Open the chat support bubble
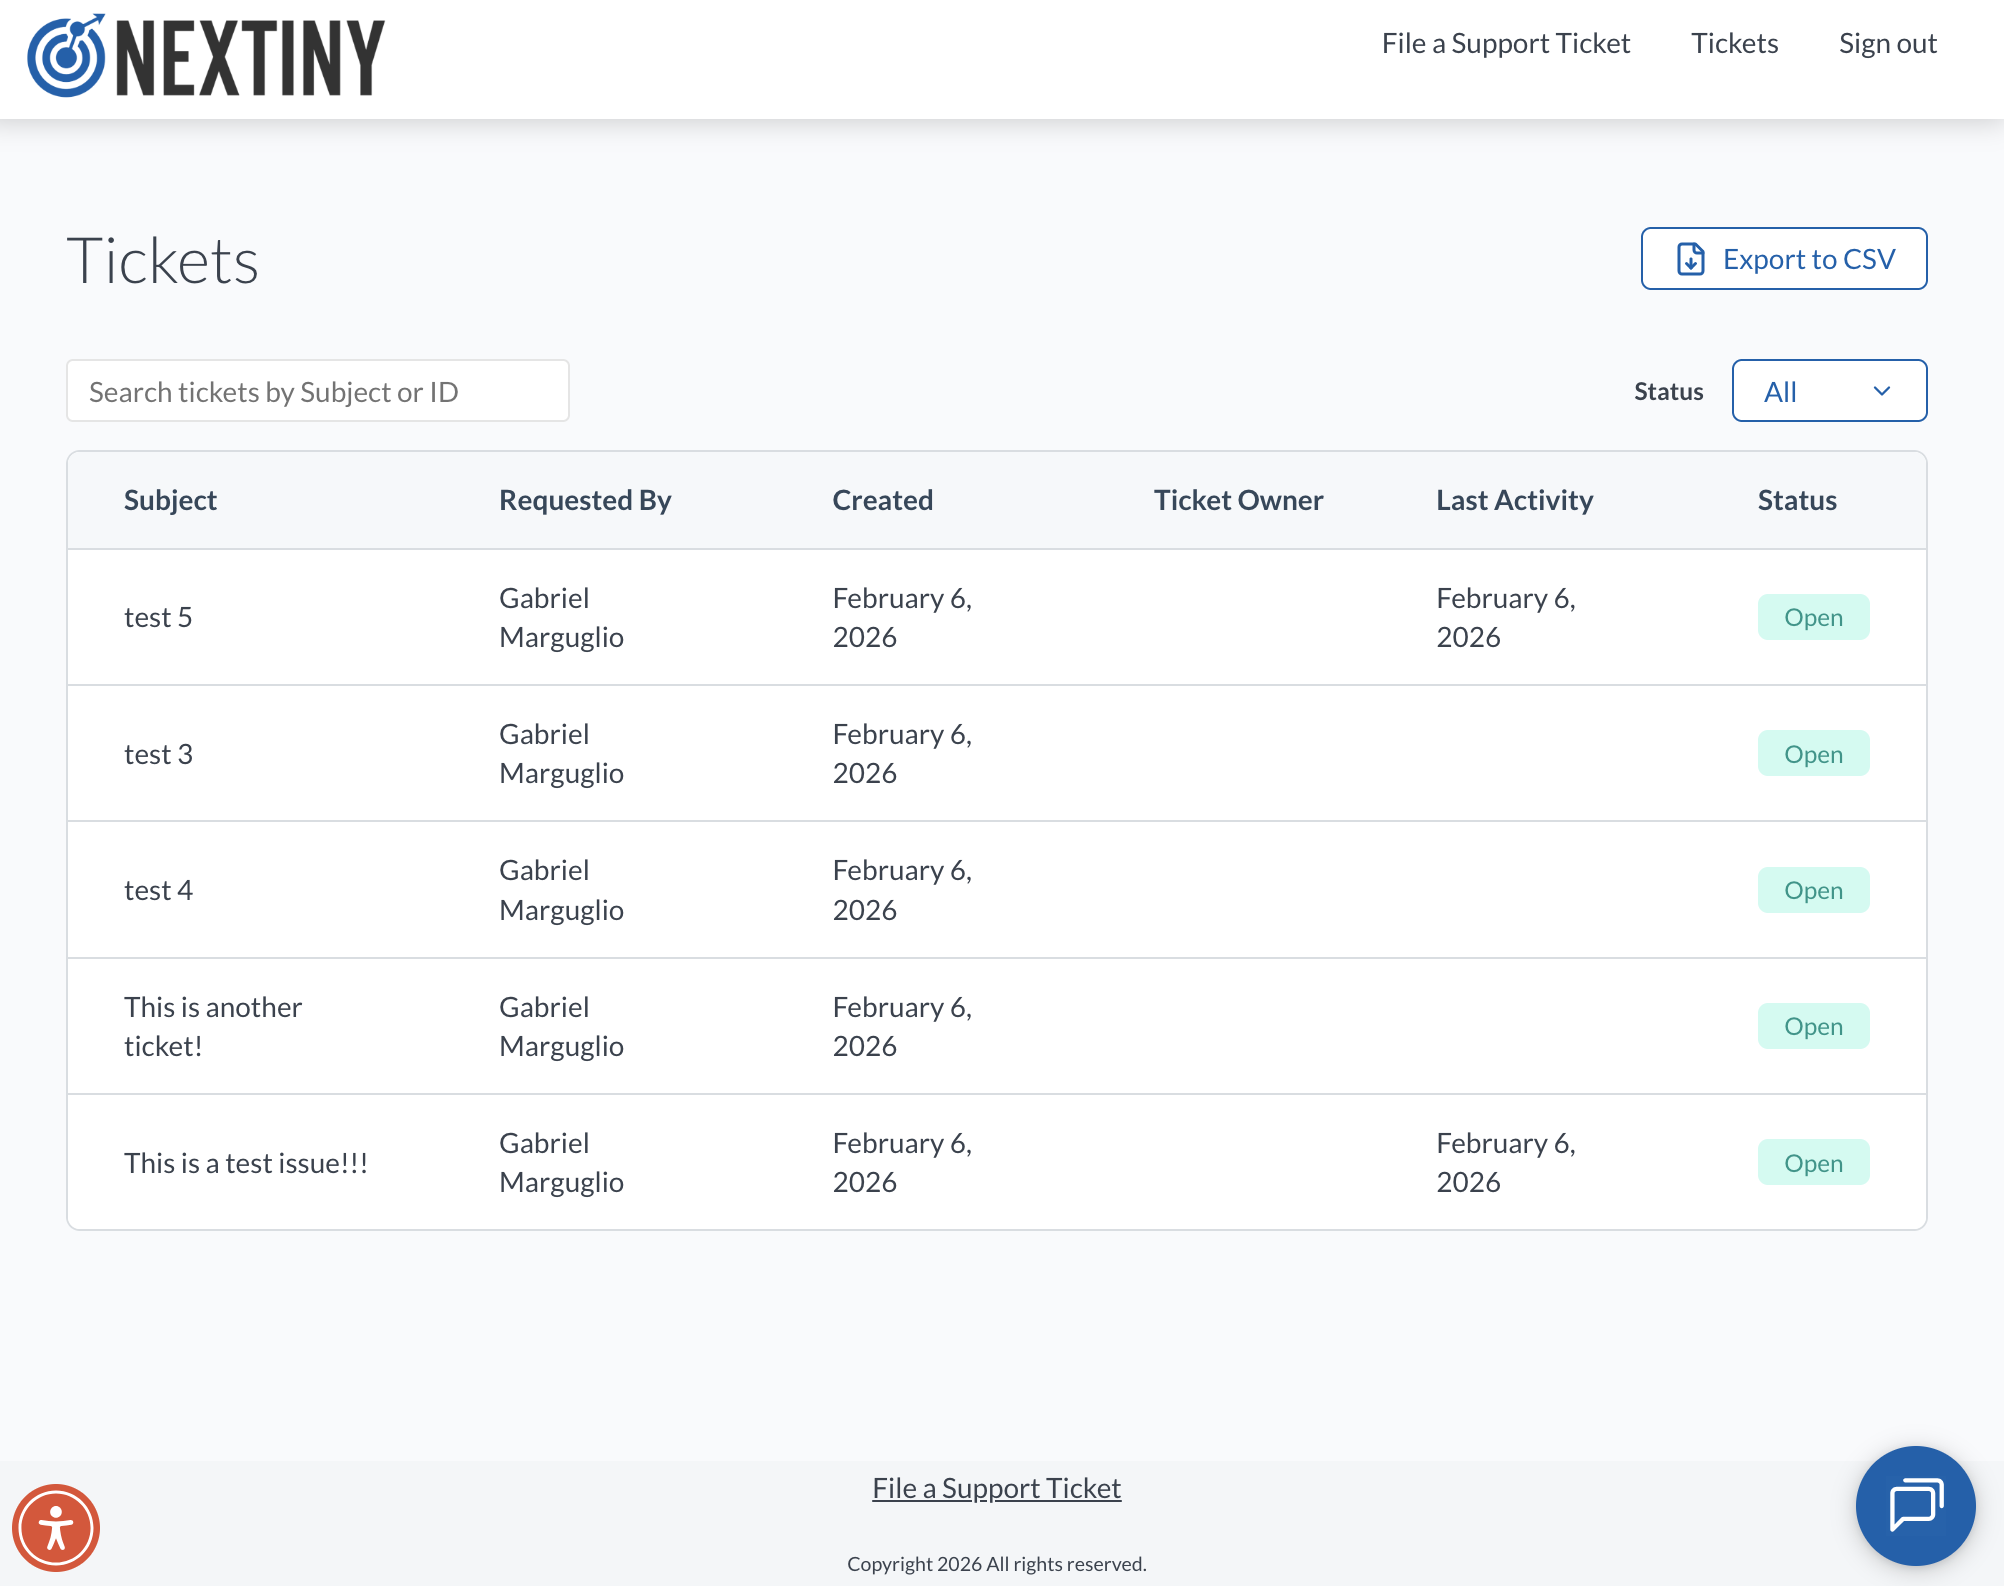The height and width of the screenshot is (1586, 2004). (1915, 1506)
